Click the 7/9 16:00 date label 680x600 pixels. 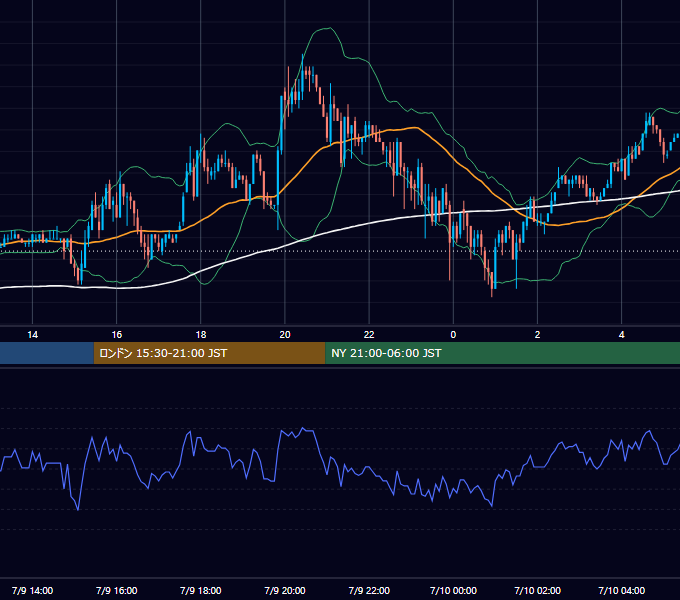point(117,590)
